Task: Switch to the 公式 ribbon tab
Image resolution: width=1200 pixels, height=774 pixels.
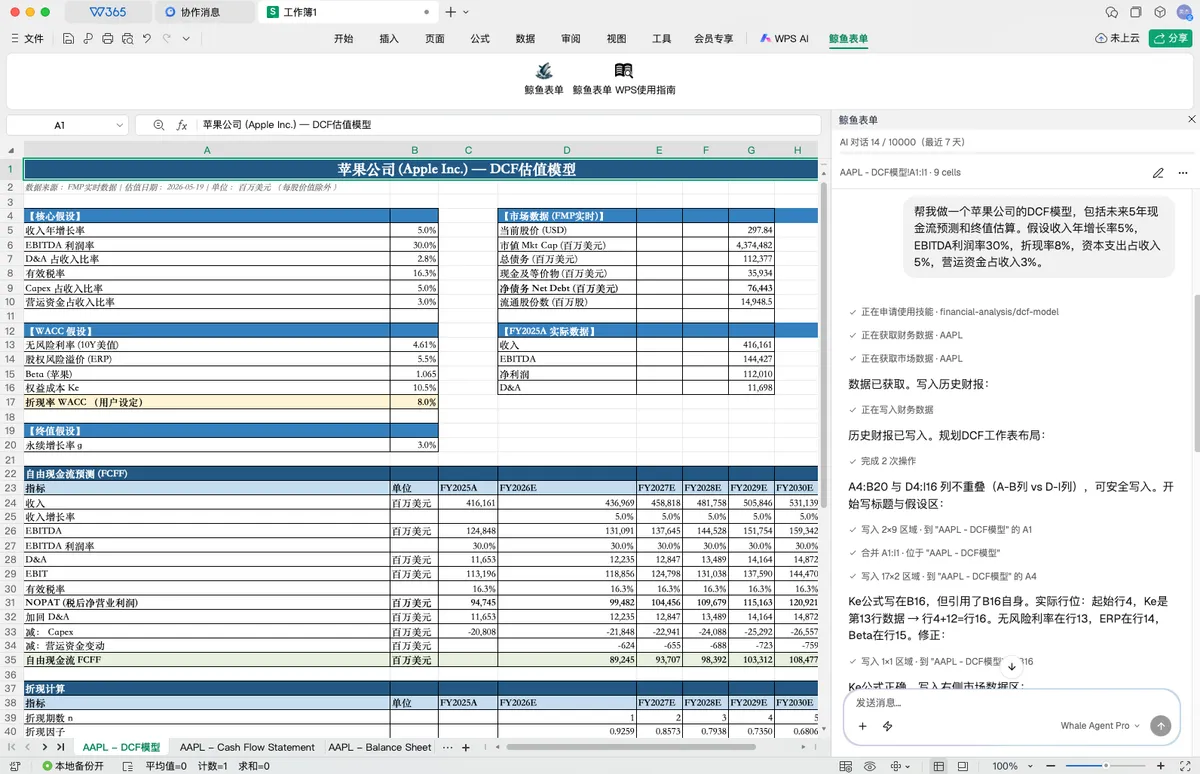Action: [480, 39]
